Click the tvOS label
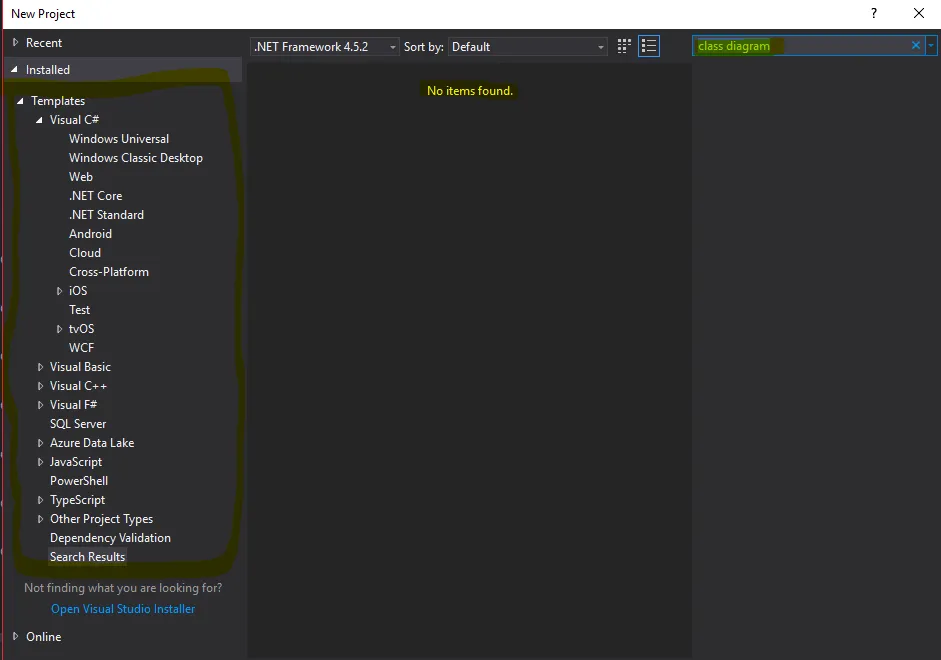Viewport: 941px width, 660px height. pos(82,329)
